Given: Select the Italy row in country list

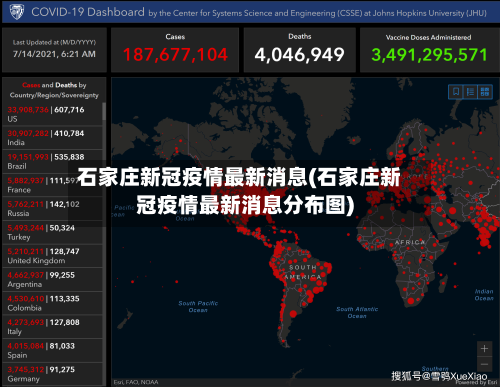Looking at the screenshot, I should pyautogui.click(x=52, y=327).
